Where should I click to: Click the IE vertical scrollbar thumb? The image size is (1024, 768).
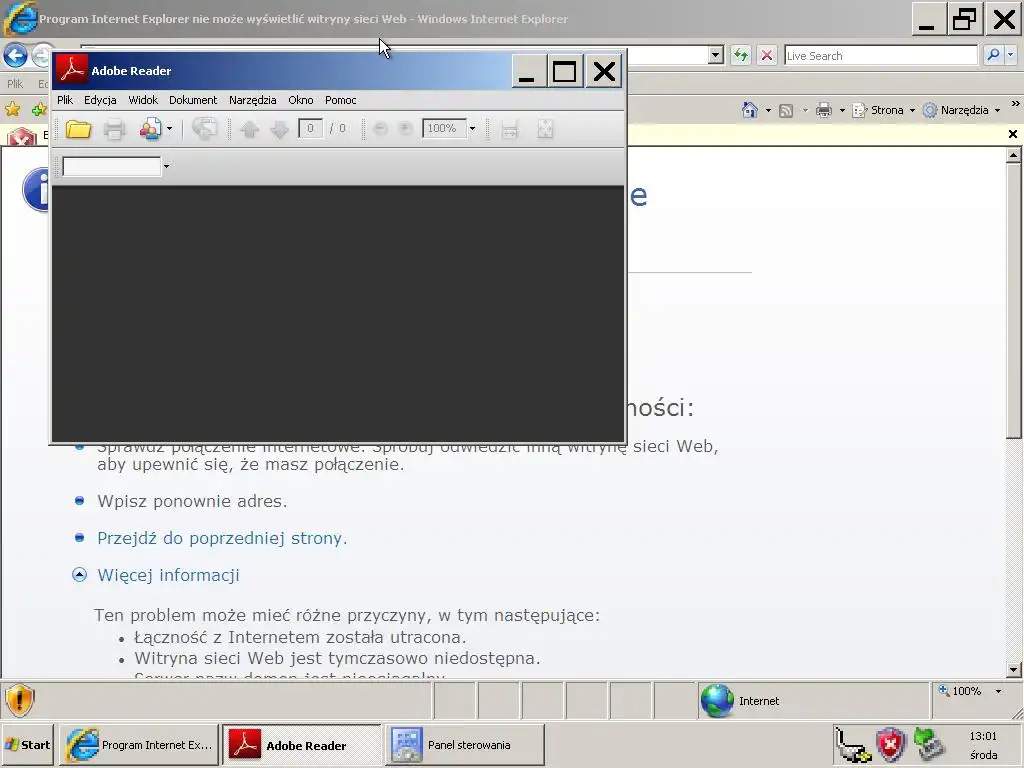click(1014, 300)
